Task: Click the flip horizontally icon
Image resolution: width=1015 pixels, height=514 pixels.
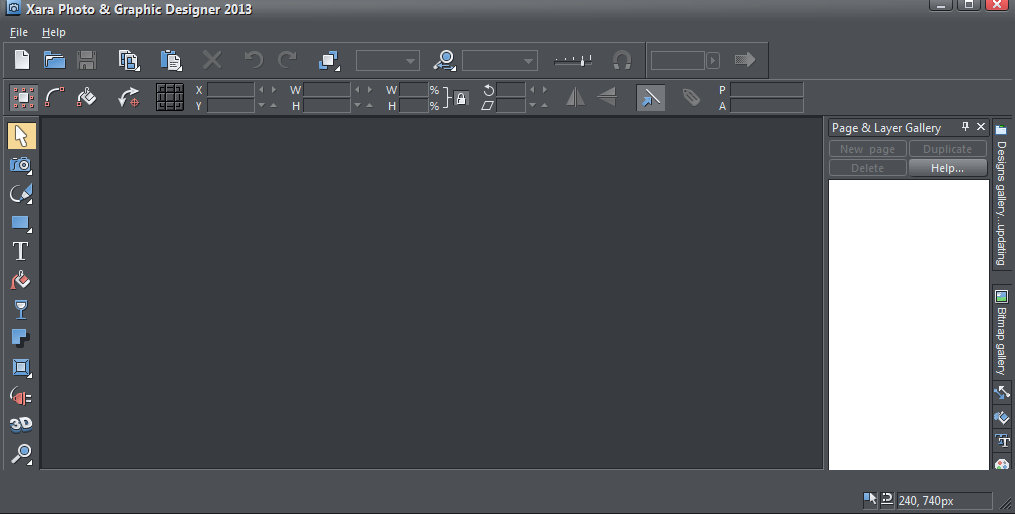Action: [575, 97]
